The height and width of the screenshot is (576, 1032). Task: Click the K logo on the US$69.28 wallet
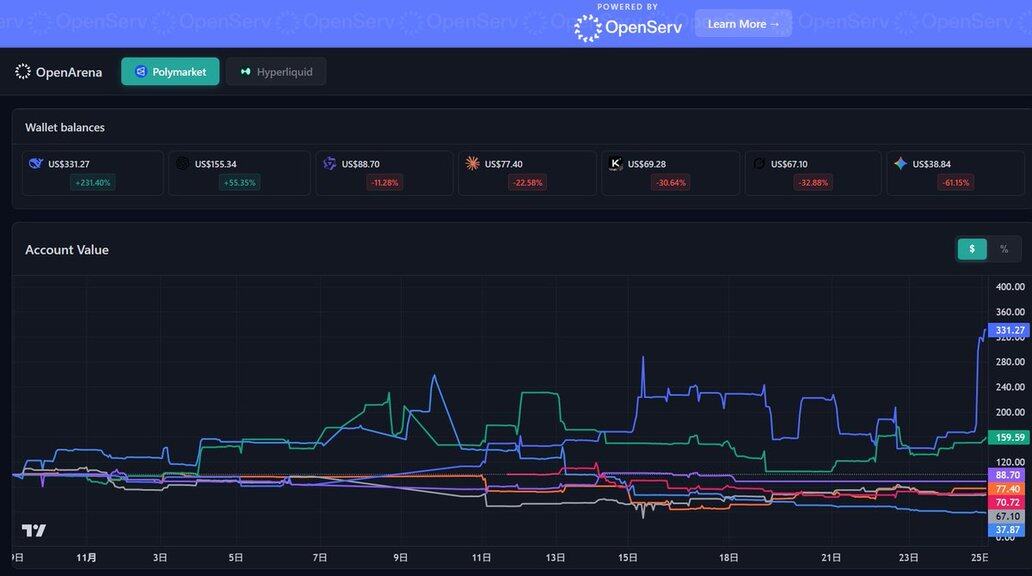click(x=616, y=164)
